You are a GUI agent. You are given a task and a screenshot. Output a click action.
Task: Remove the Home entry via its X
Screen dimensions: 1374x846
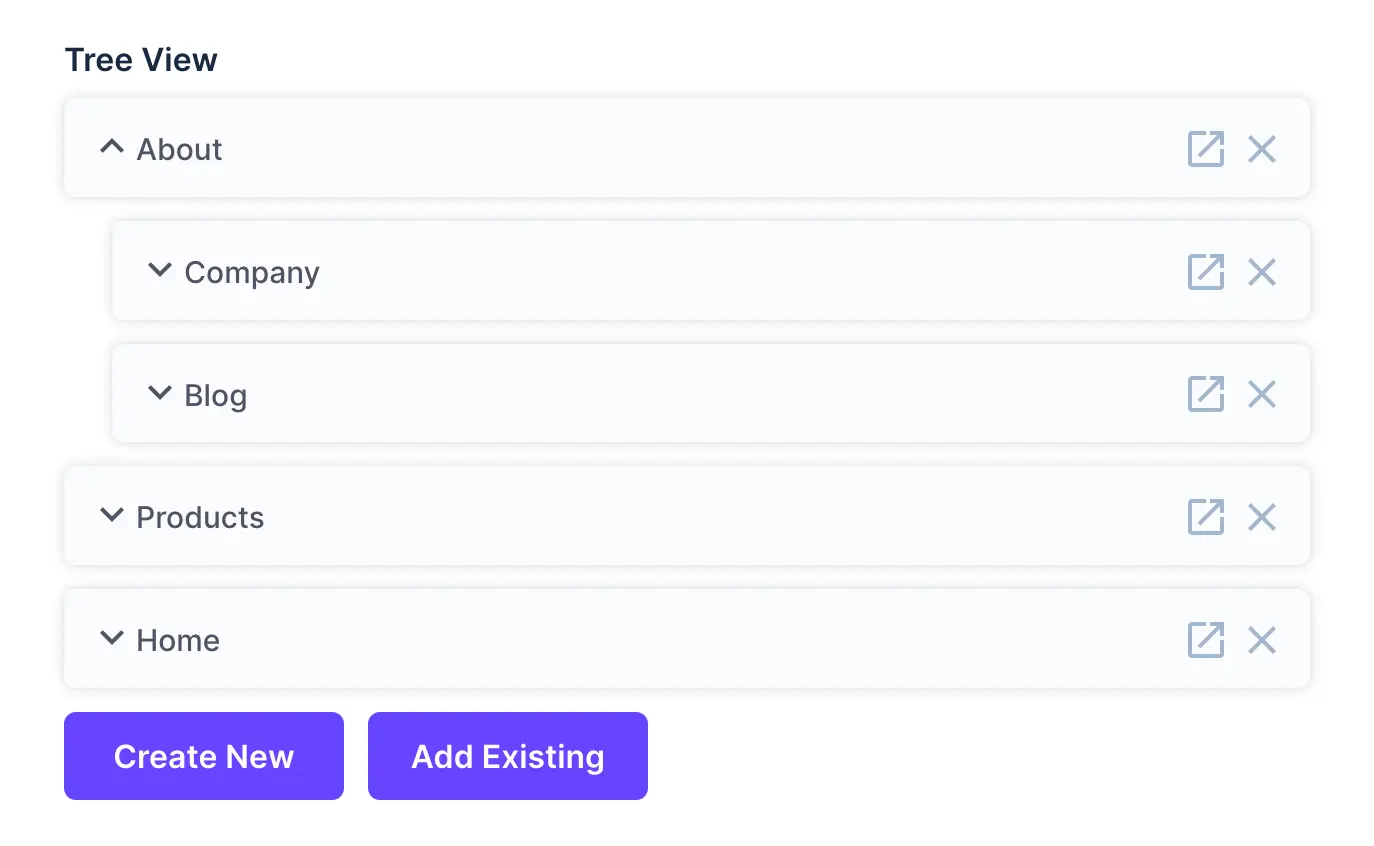coord(1261,640)
